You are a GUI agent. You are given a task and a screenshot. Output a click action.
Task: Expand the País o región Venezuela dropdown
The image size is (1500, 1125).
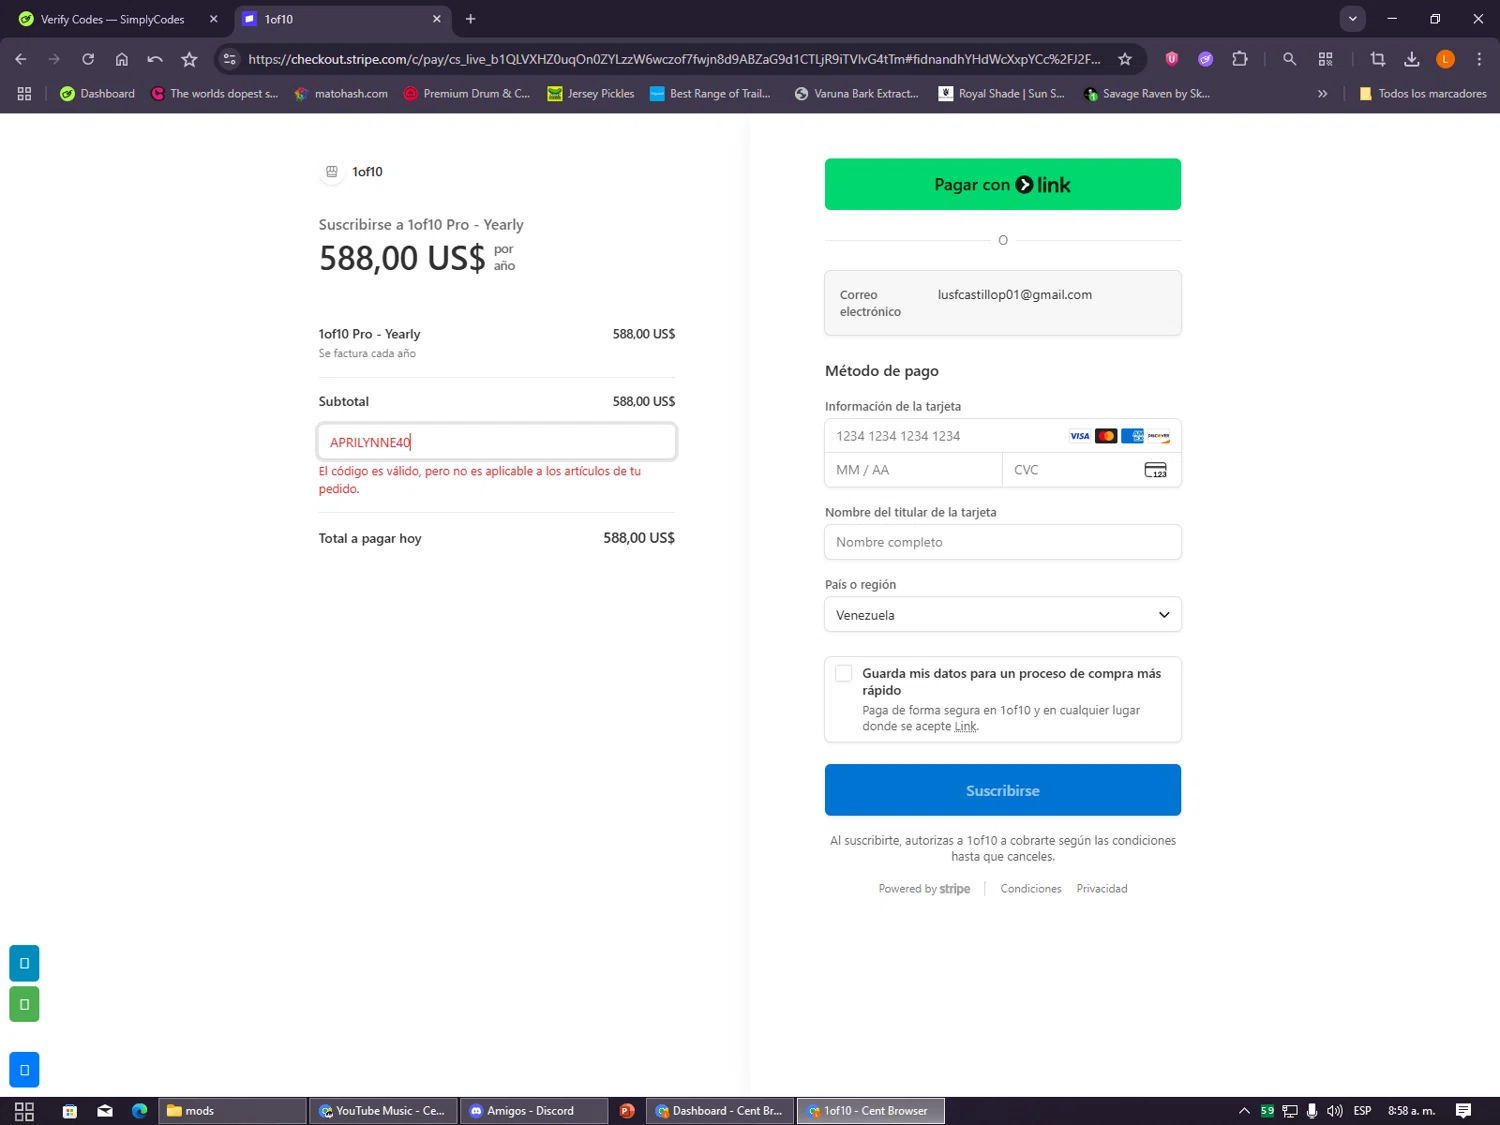tap(1003, 615)
